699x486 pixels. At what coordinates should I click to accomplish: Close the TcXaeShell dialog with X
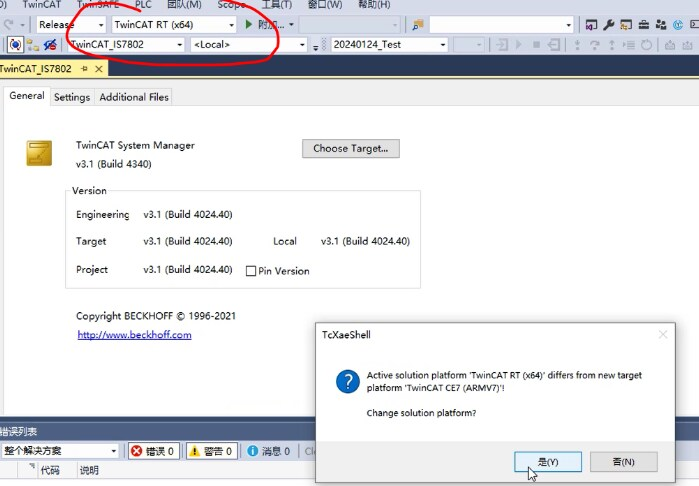coord(662,335)
